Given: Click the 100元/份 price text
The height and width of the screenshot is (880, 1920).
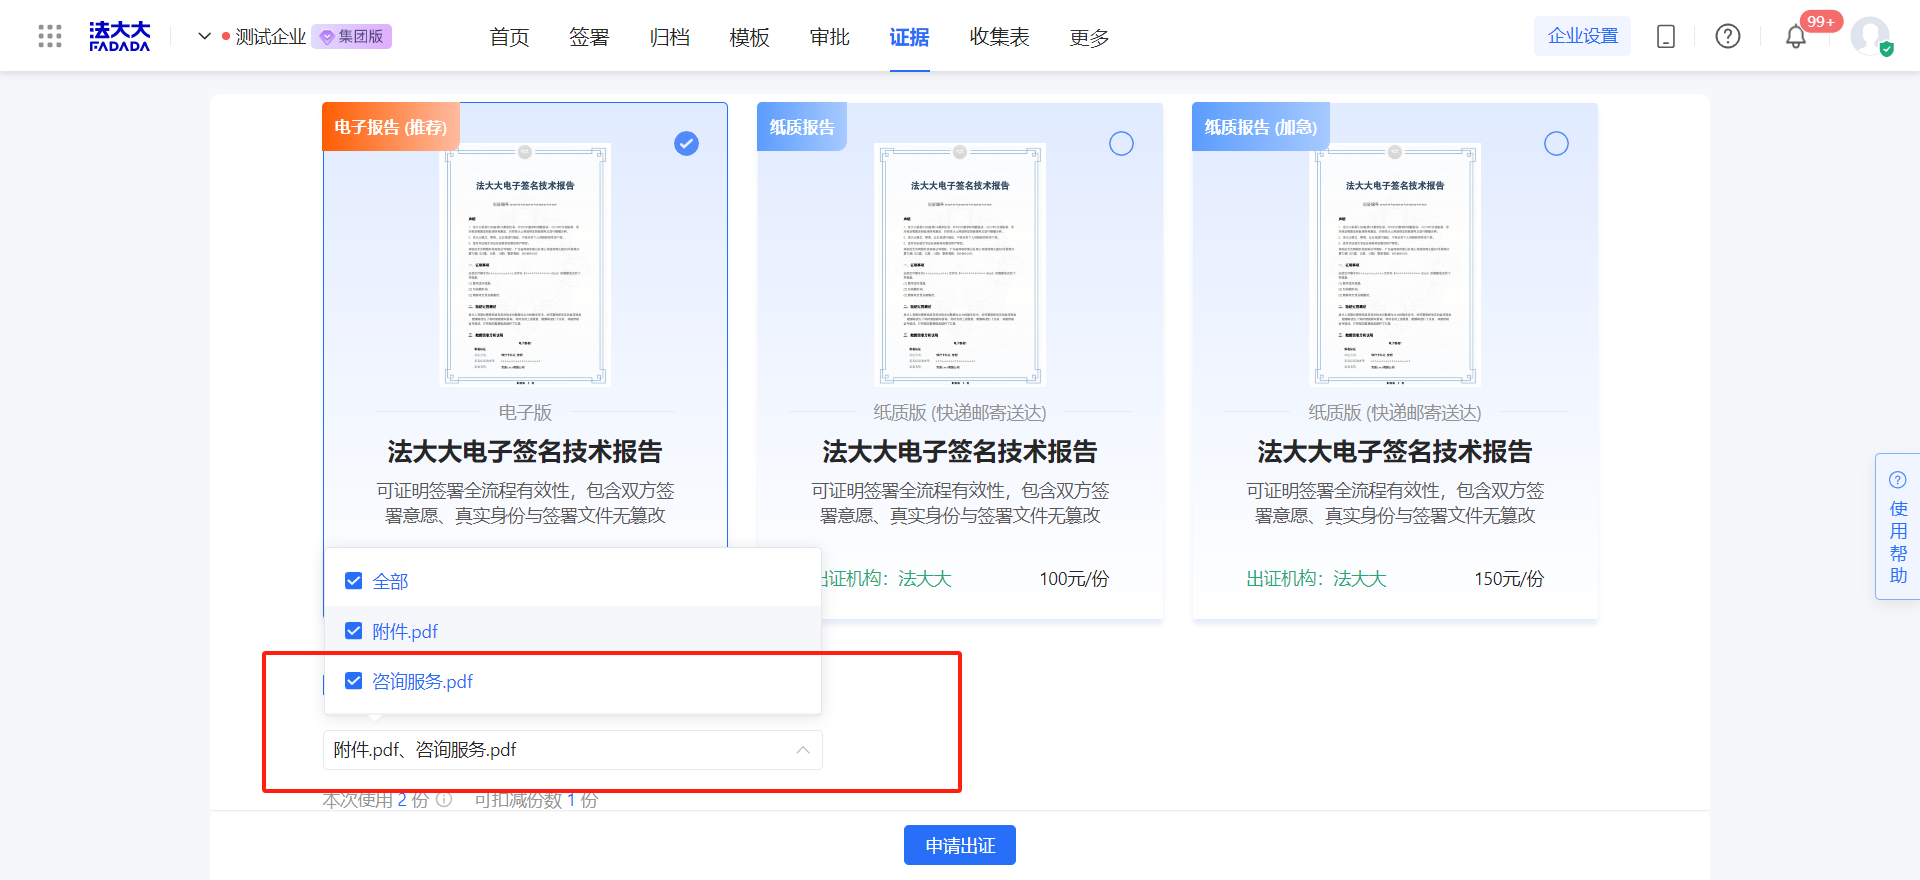Looking at the screenshot, I should [x=1074, y=579].
